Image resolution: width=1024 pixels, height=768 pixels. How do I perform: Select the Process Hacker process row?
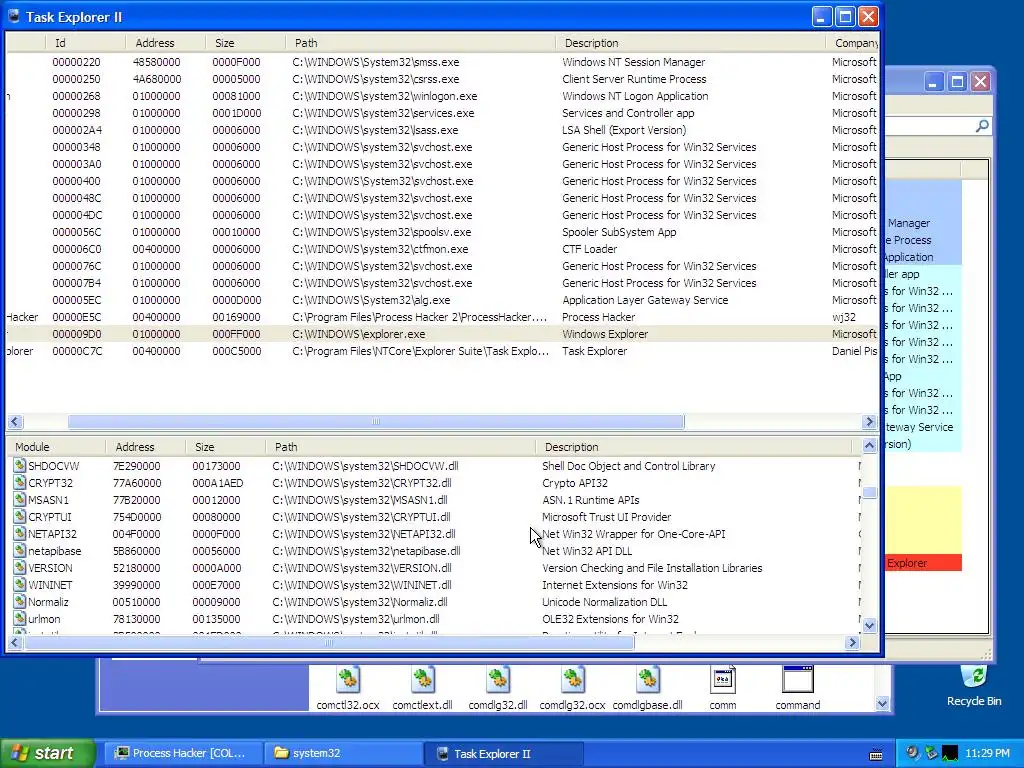[442, 317]
